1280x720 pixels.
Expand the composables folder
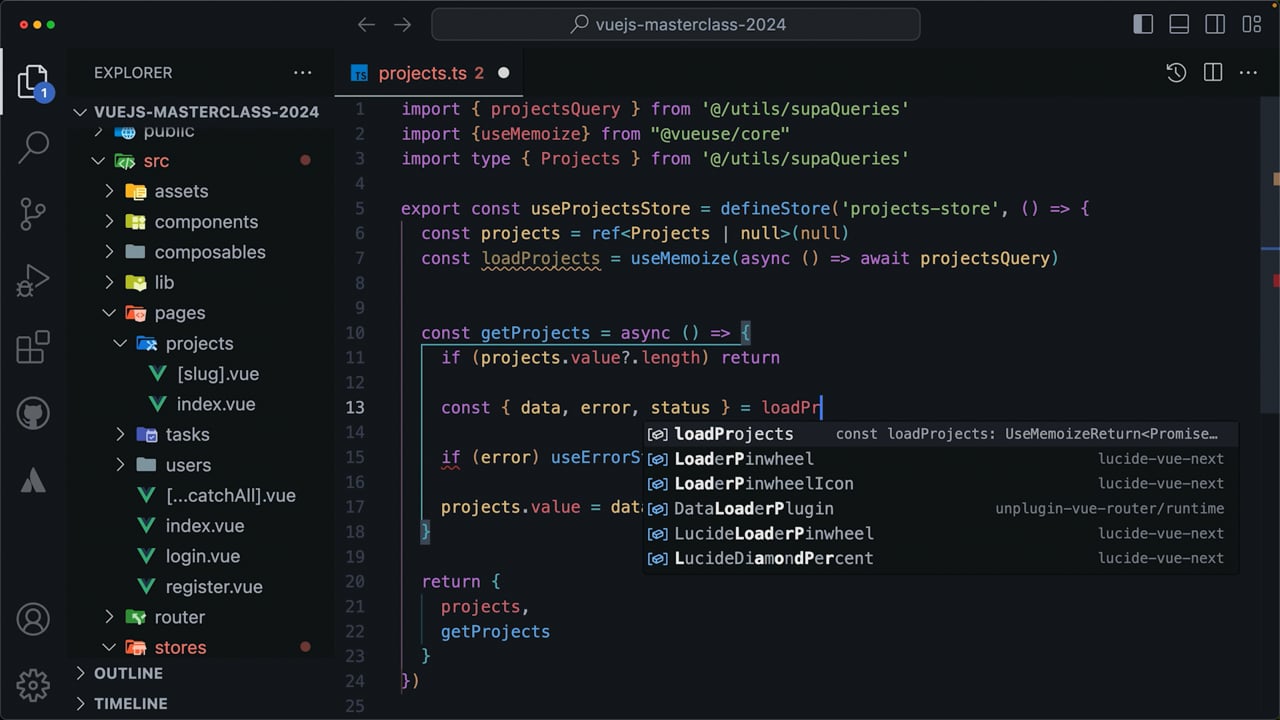pos(200,252)
